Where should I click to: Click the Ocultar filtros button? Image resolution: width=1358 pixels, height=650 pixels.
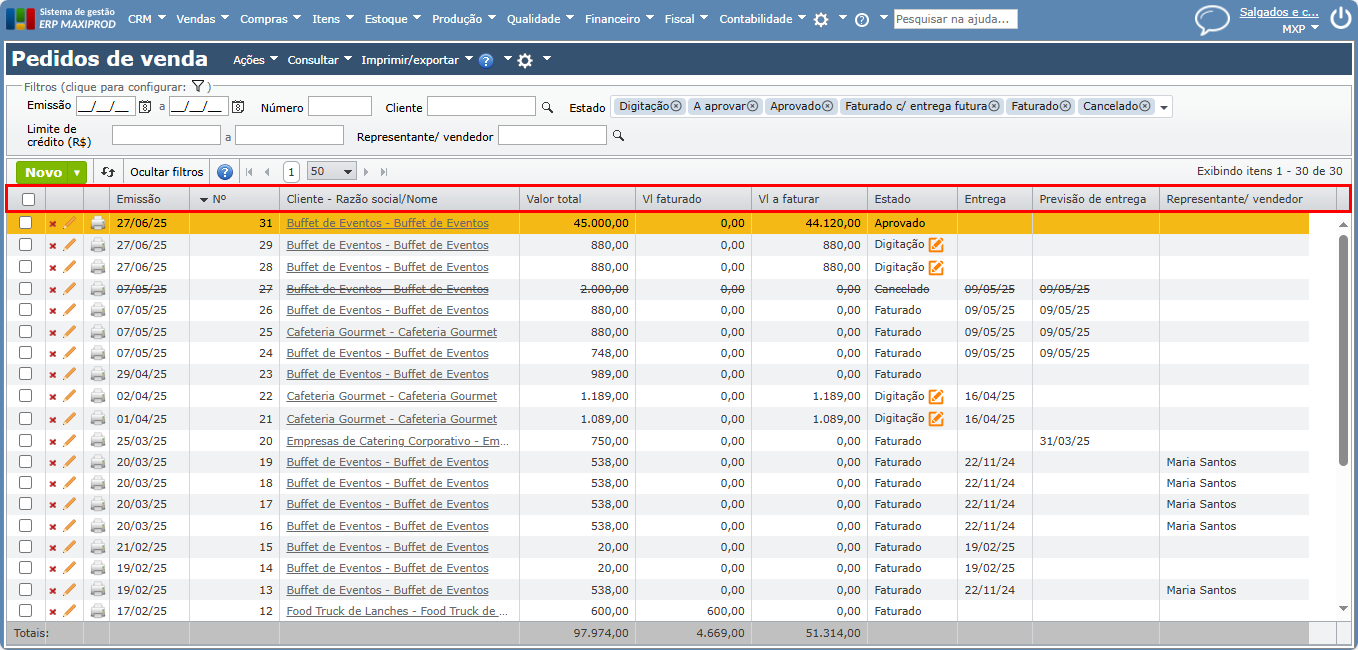(167, 172)
